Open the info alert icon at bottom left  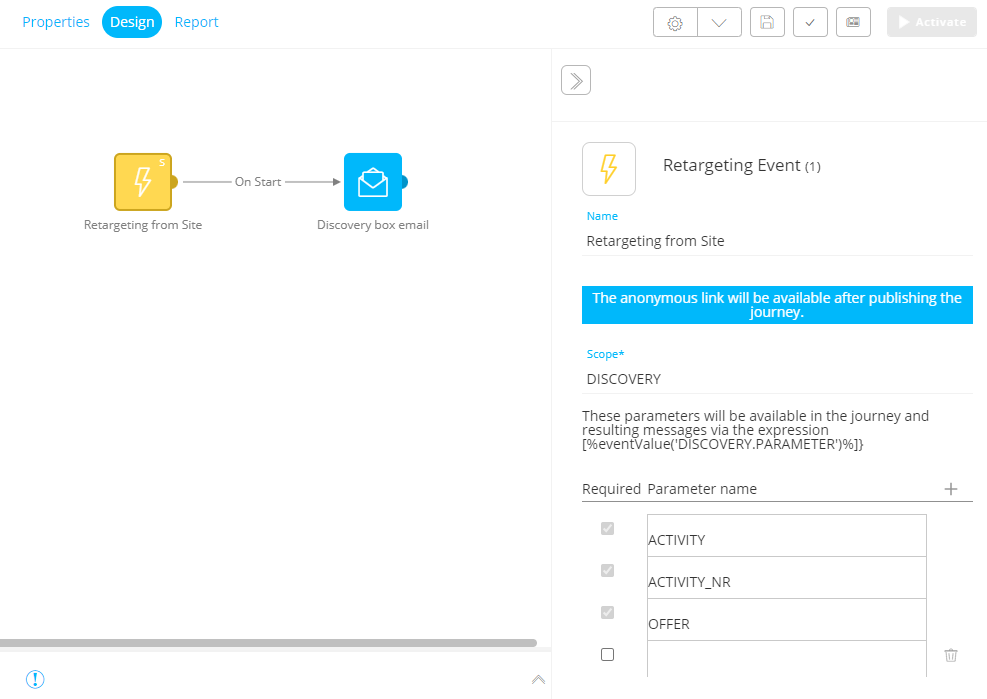click(35, 679)
